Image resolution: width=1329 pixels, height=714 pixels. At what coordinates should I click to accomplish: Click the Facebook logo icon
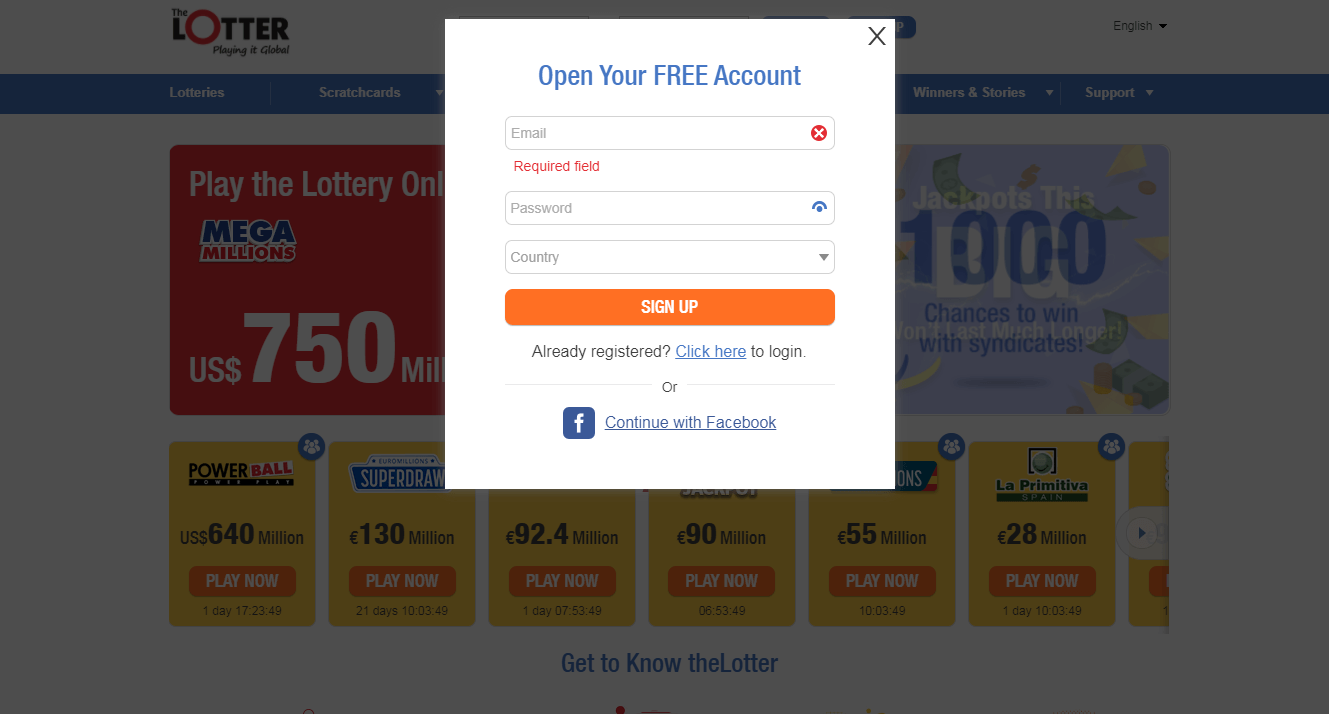pyautogui.click(x=579, y=423)
